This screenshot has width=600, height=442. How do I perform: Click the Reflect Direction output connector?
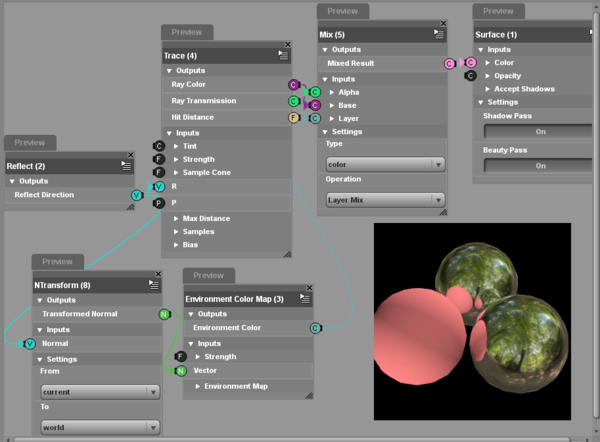point(137,195)
